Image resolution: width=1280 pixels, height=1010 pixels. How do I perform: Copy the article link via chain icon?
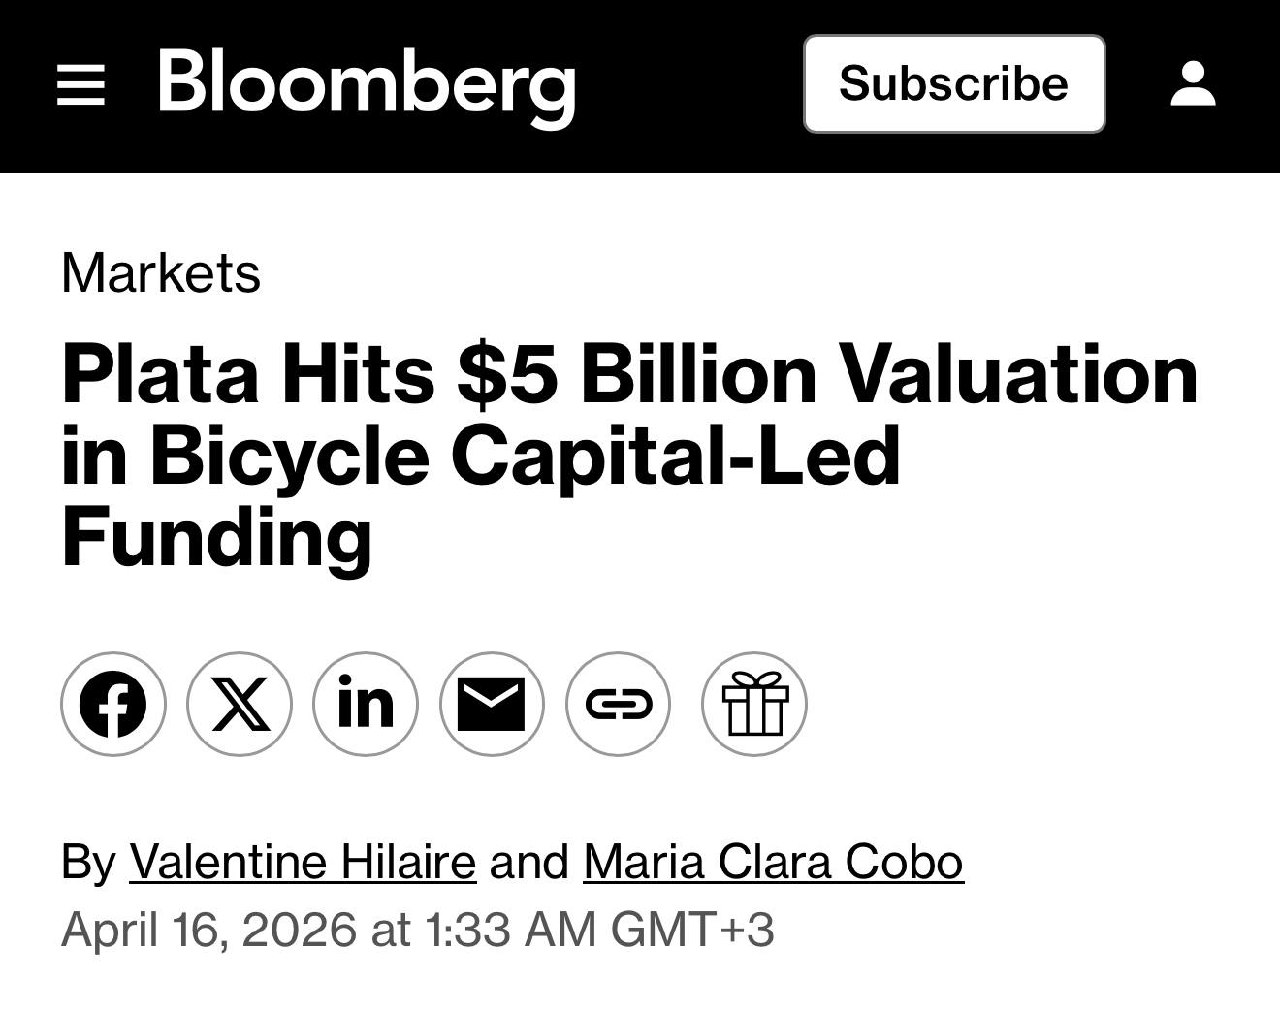(618, 704)
